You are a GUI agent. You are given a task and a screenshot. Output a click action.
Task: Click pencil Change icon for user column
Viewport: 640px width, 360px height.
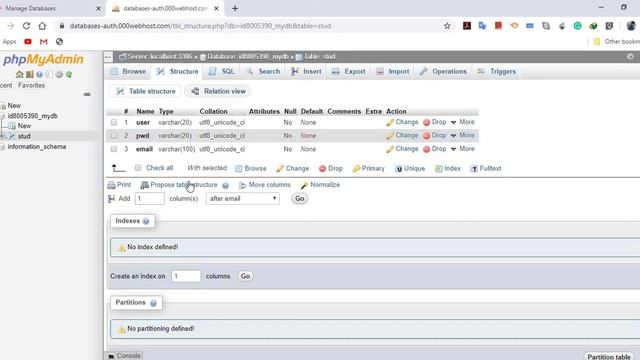(390, 122)
